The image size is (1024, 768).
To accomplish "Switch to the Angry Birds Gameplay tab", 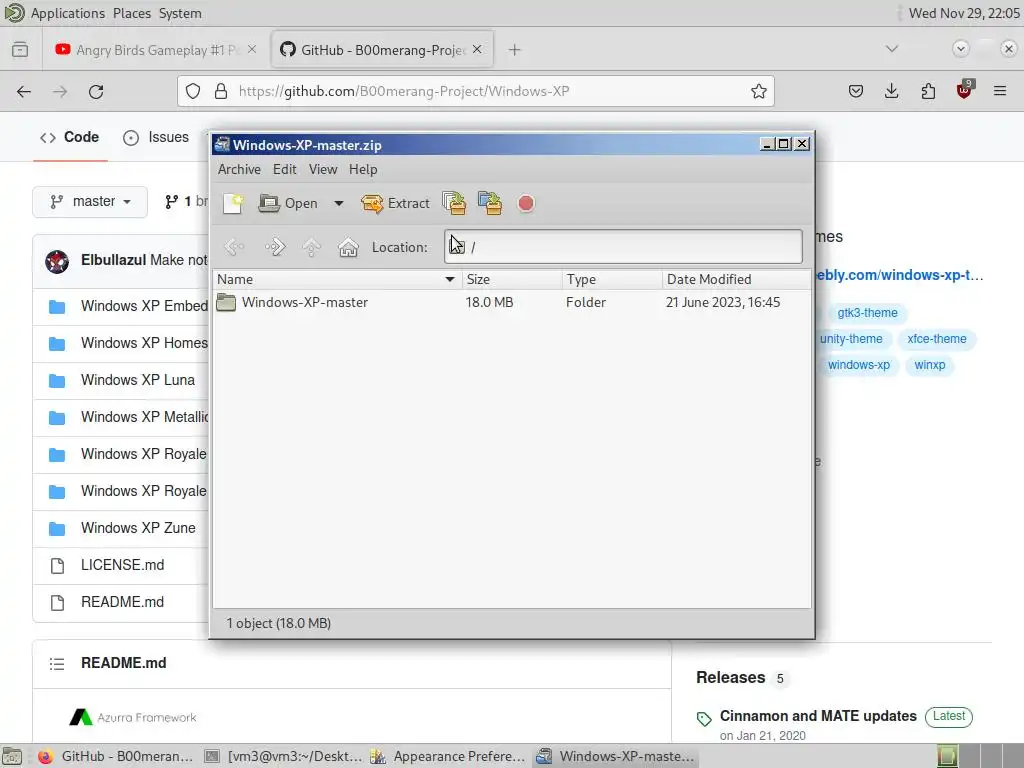I will pos(157,50).
